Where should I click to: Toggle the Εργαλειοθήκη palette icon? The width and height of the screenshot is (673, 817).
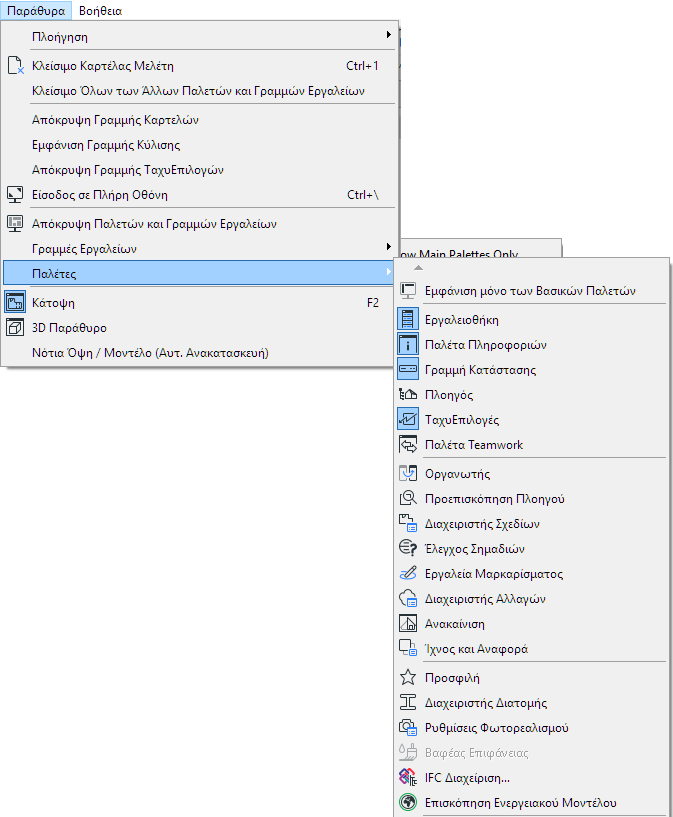tap(408, 319)
